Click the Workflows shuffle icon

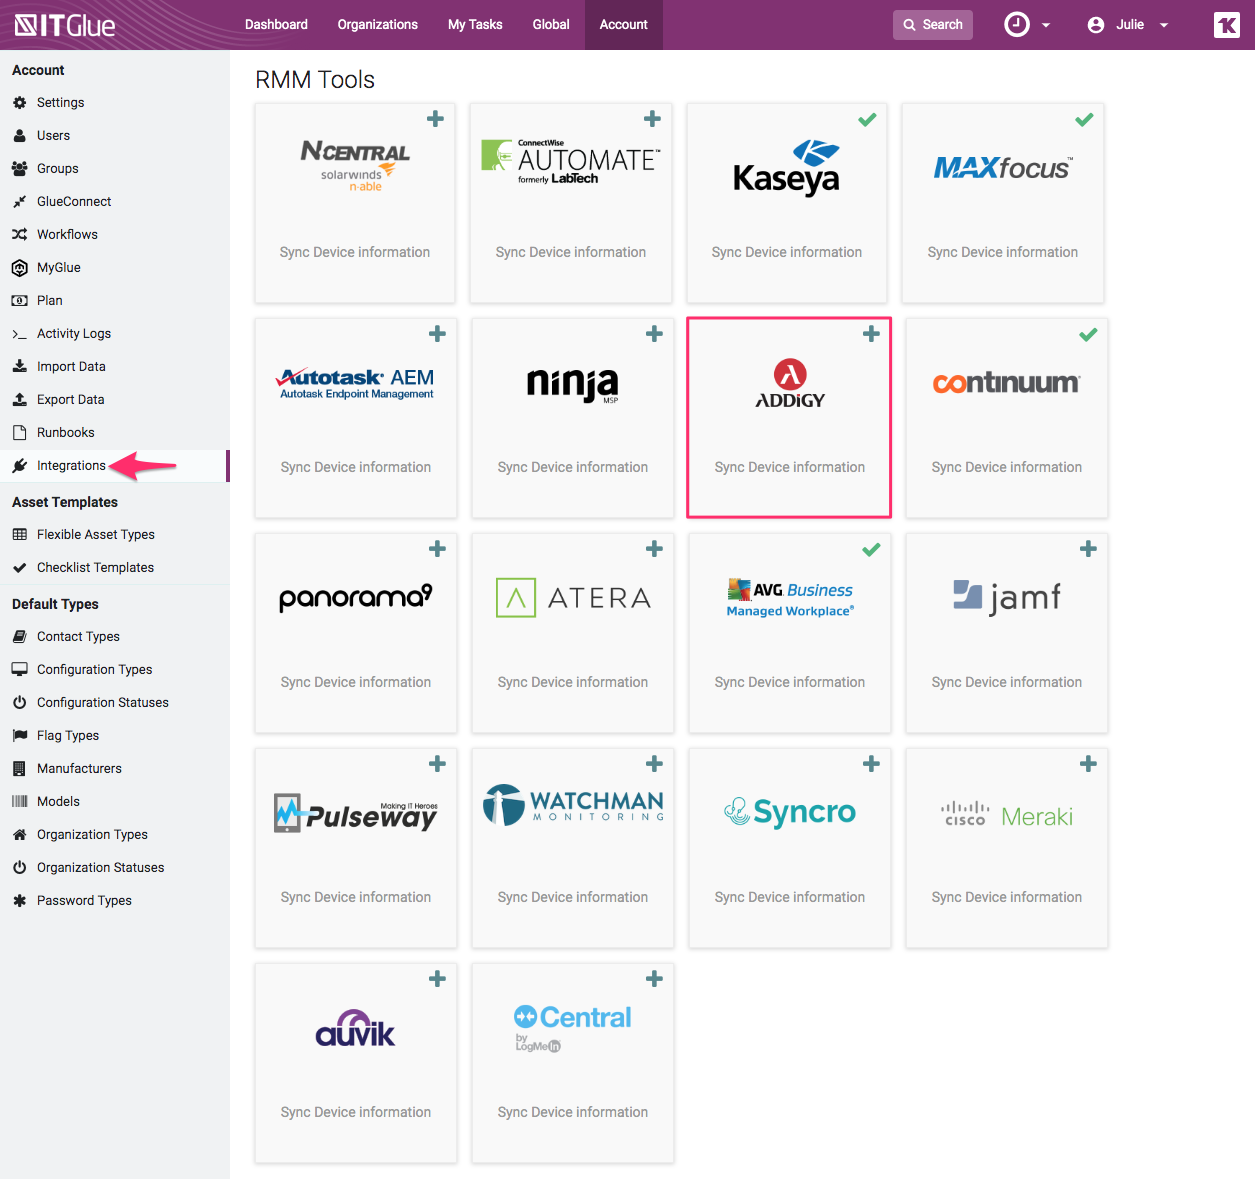(19, 235)
